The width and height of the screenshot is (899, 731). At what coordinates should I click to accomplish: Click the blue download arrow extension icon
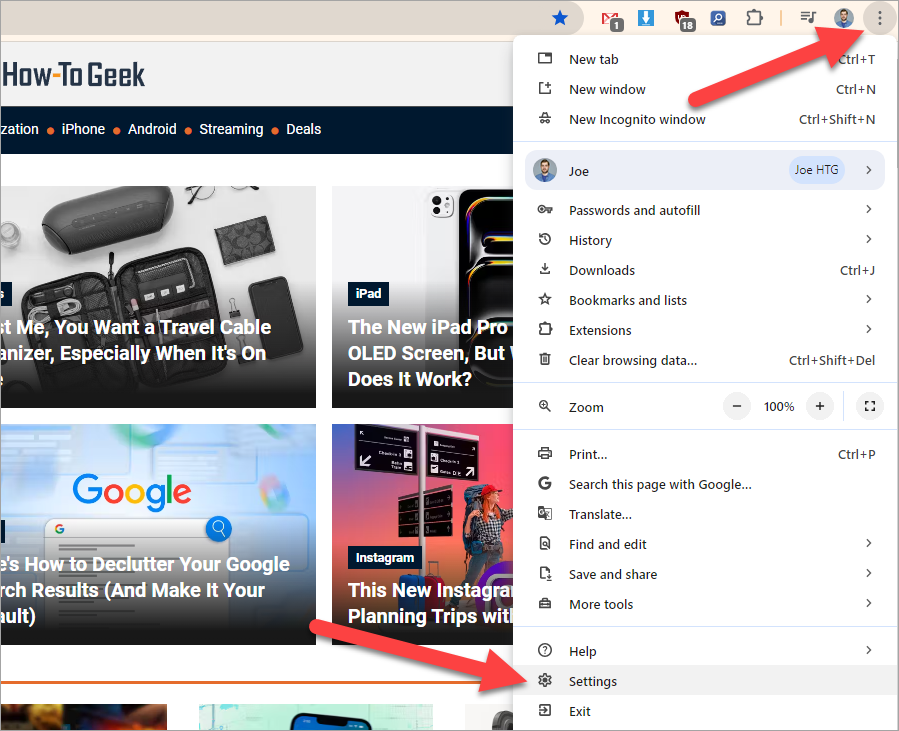(646, 18)
